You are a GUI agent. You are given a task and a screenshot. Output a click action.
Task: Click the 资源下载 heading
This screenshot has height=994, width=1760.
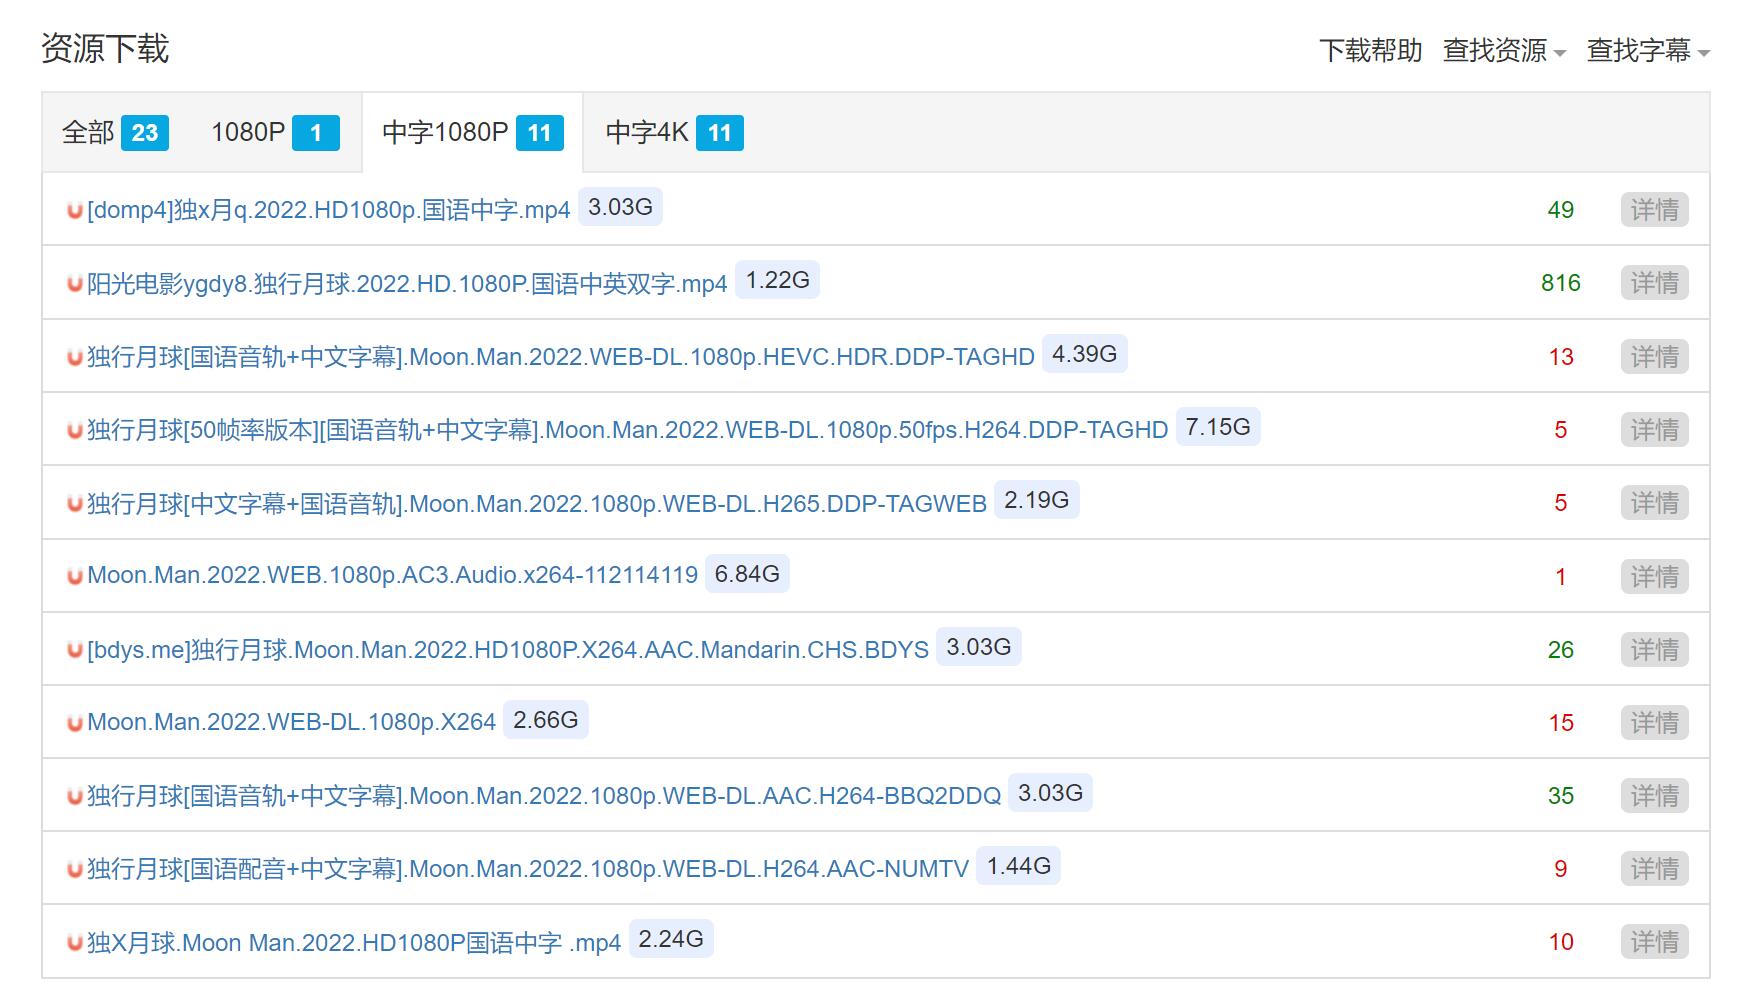tap(105, 49)
